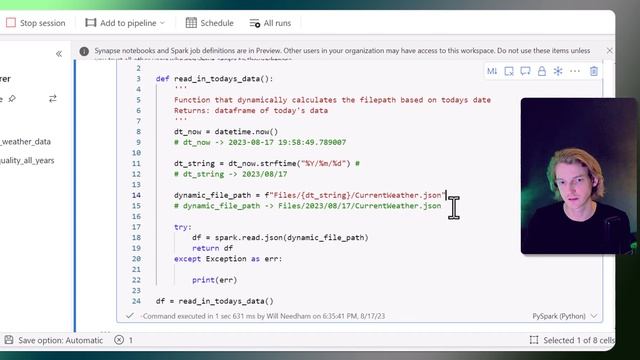Image resolution: width=640 pixels, height=360 pixels.
Task: Switch lakehouse with the swap arrows icon
Action: 53,98
